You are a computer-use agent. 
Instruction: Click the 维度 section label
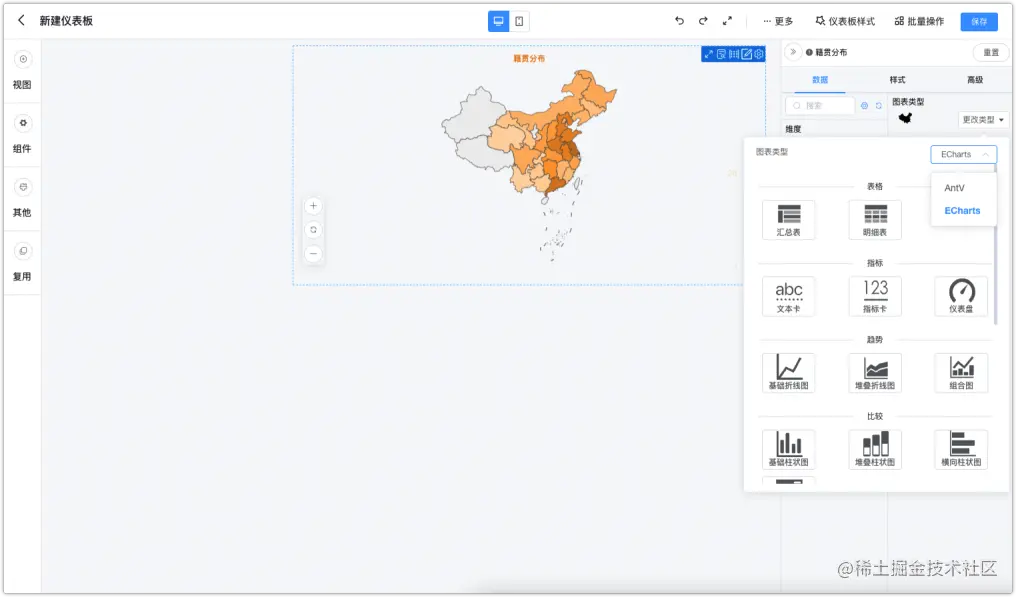click(x=793, y=129)
